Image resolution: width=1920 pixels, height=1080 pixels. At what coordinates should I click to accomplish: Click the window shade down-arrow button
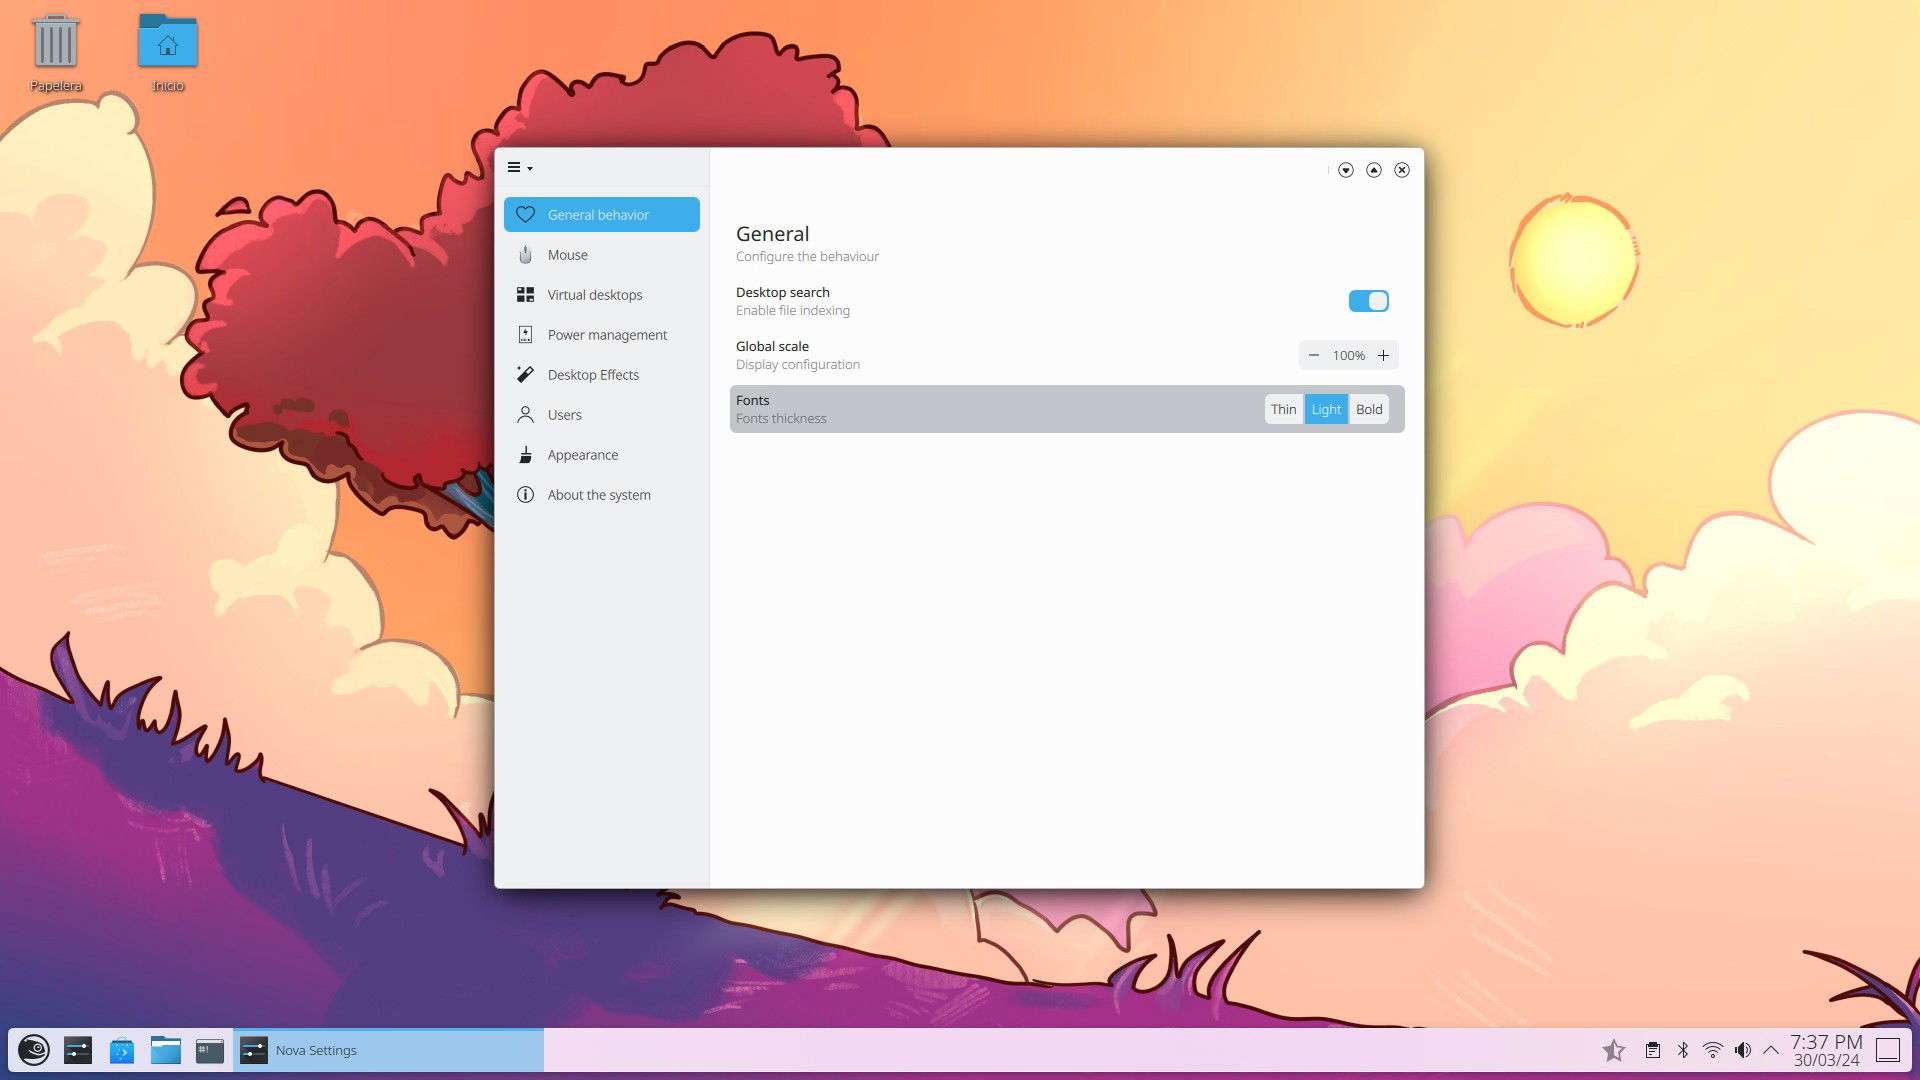tap(1346, 170)
